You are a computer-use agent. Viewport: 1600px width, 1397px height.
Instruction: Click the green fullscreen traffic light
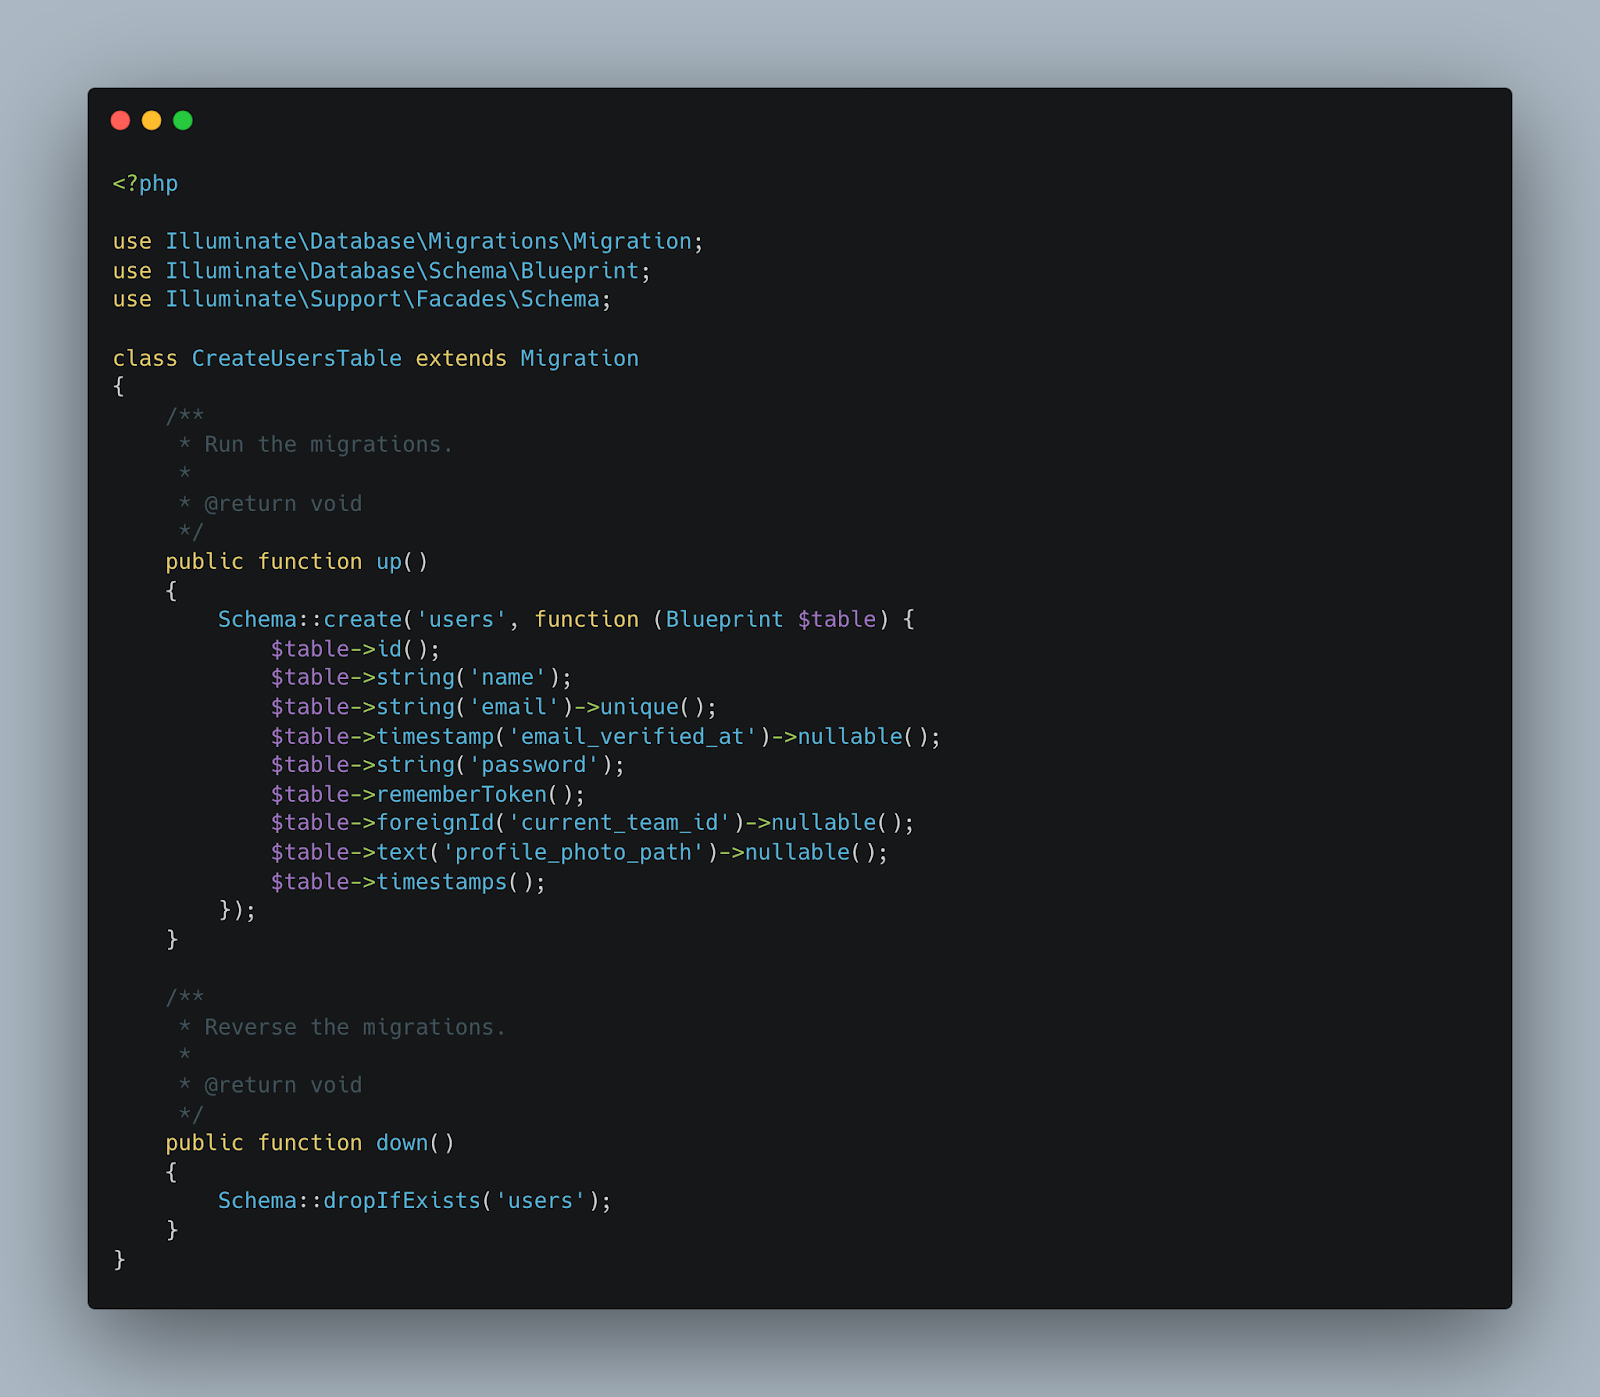pyautogui.click(x=183, y=120)
